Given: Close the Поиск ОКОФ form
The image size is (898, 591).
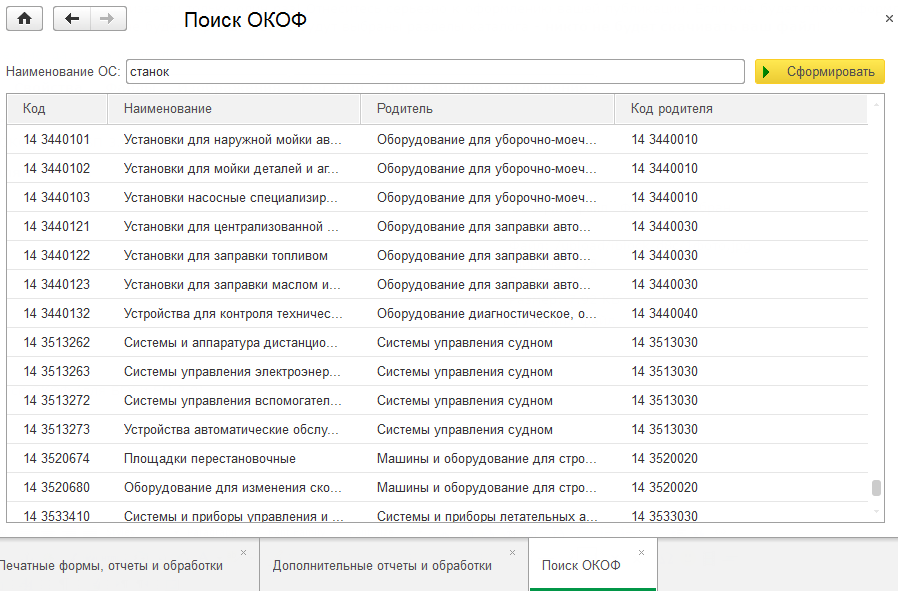Looking at the screenshot, I should click(889, 19).
